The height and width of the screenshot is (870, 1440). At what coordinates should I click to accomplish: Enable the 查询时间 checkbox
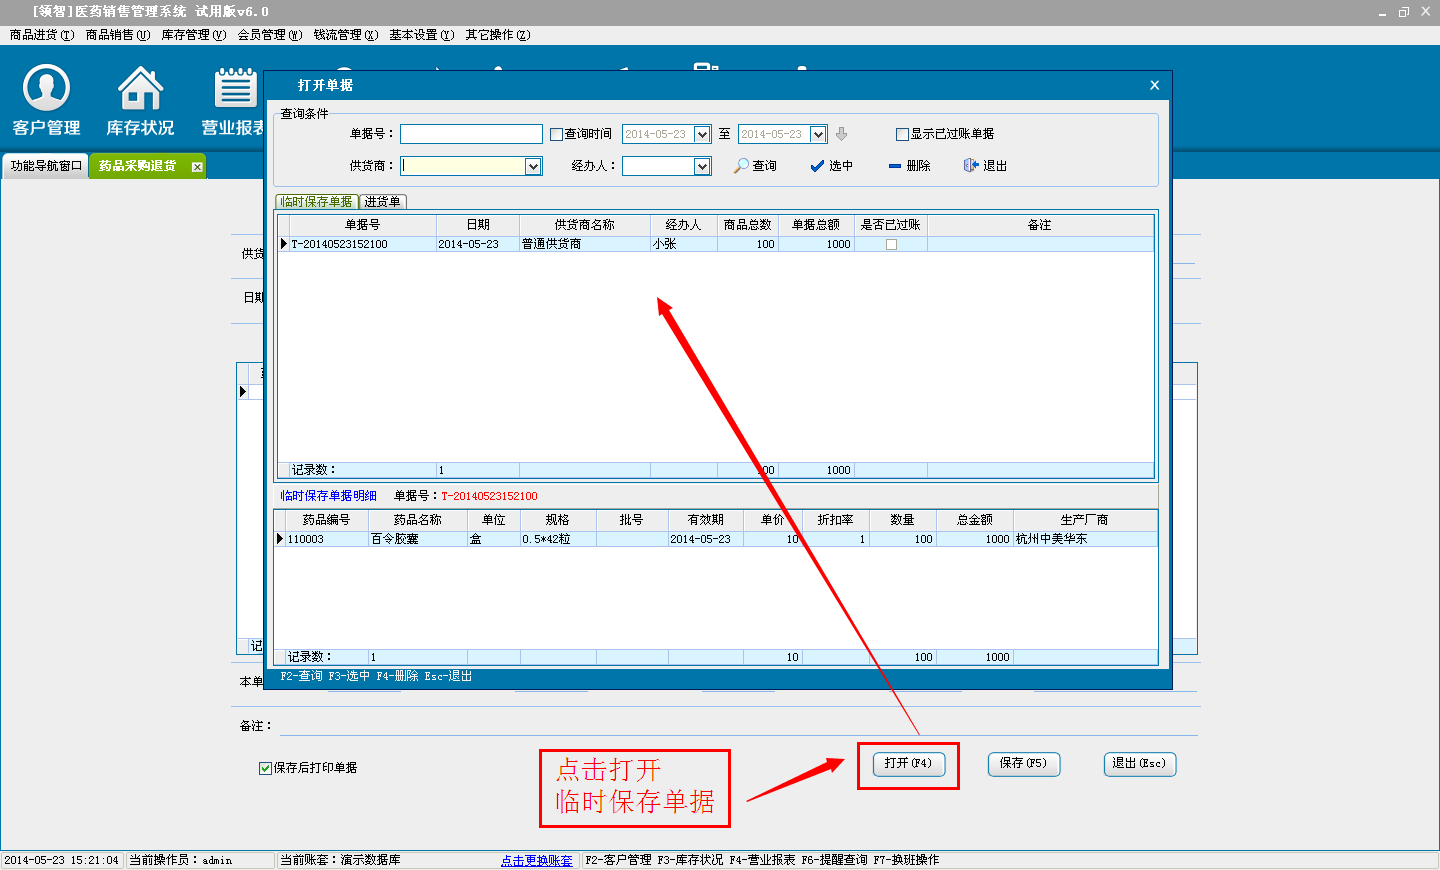tap(557, 134)
